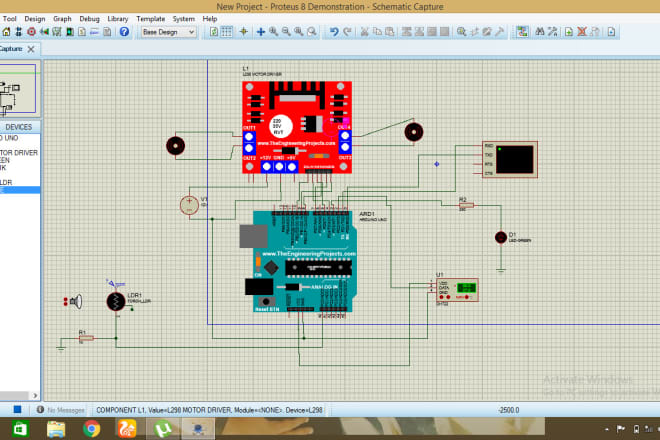Image resolution: width=660 pixels, height=440 pixels.
Task: Click the Redo arrow icon
Action: (x=347, y=32)
